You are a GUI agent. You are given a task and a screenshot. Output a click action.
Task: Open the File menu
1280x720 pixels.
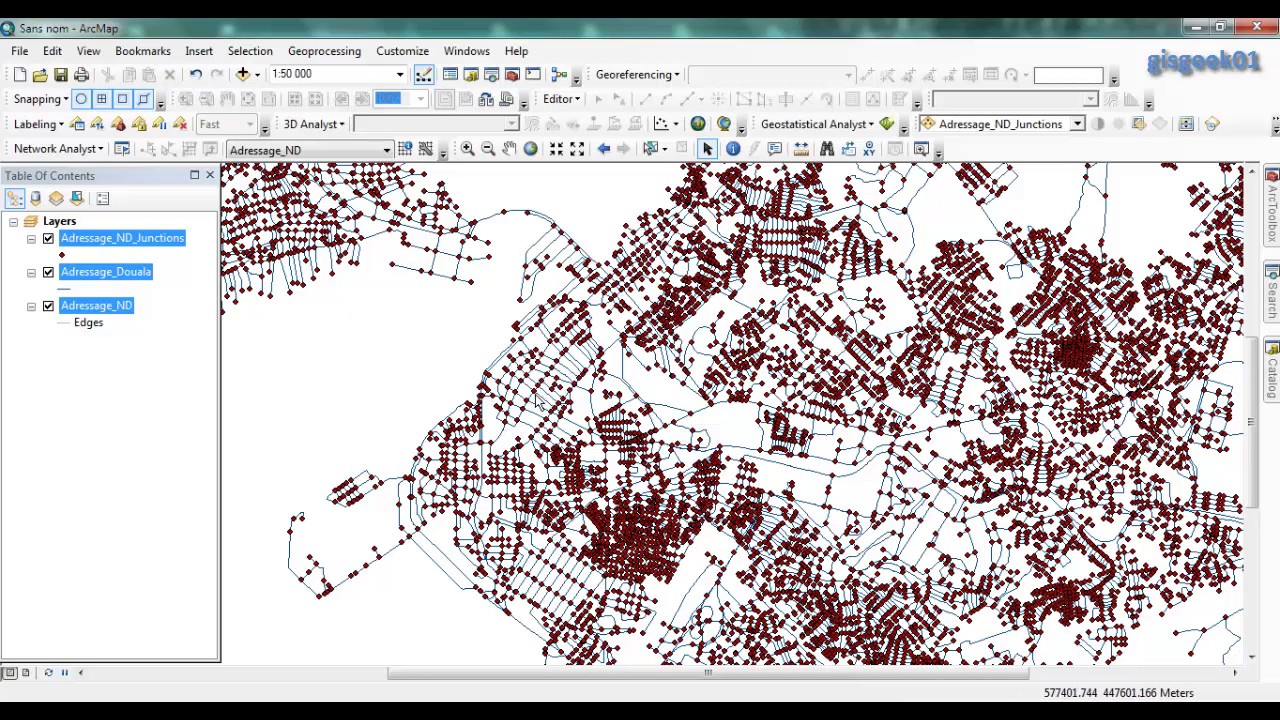pyautogui.click(x=20, y=51)
